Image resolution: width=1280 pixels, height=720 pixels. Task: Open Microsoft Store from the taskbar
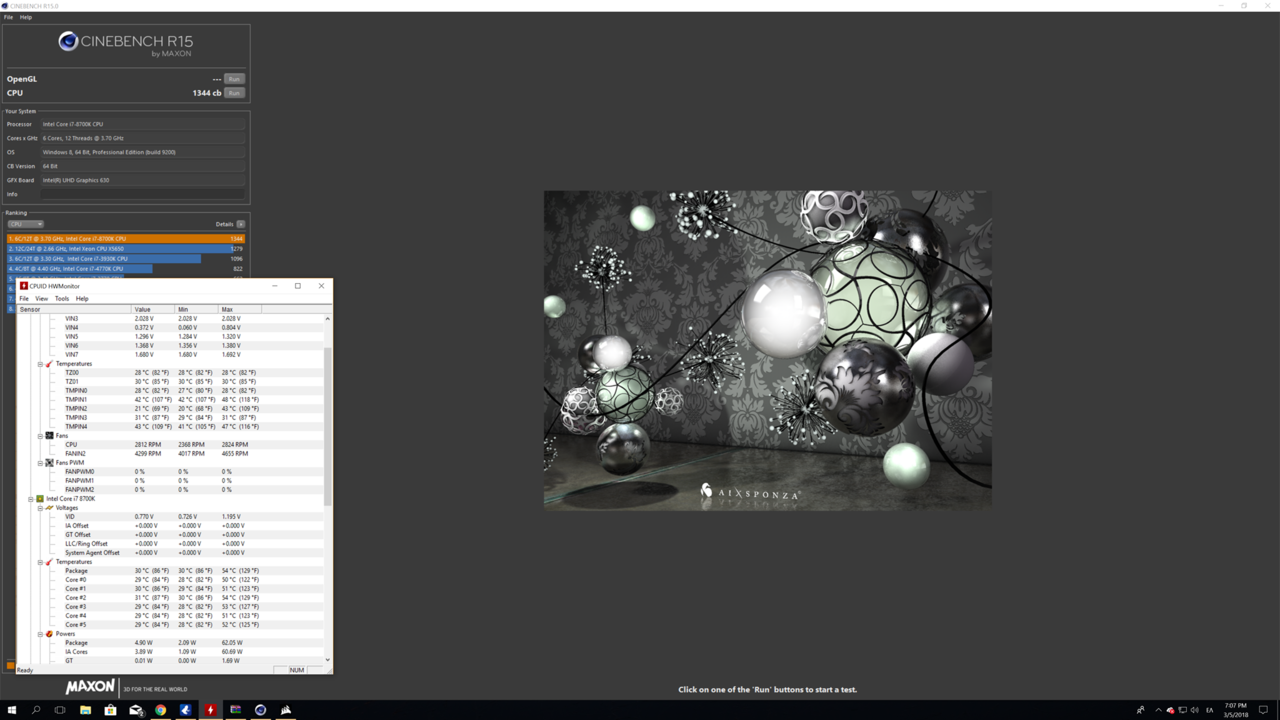(110, 710)
